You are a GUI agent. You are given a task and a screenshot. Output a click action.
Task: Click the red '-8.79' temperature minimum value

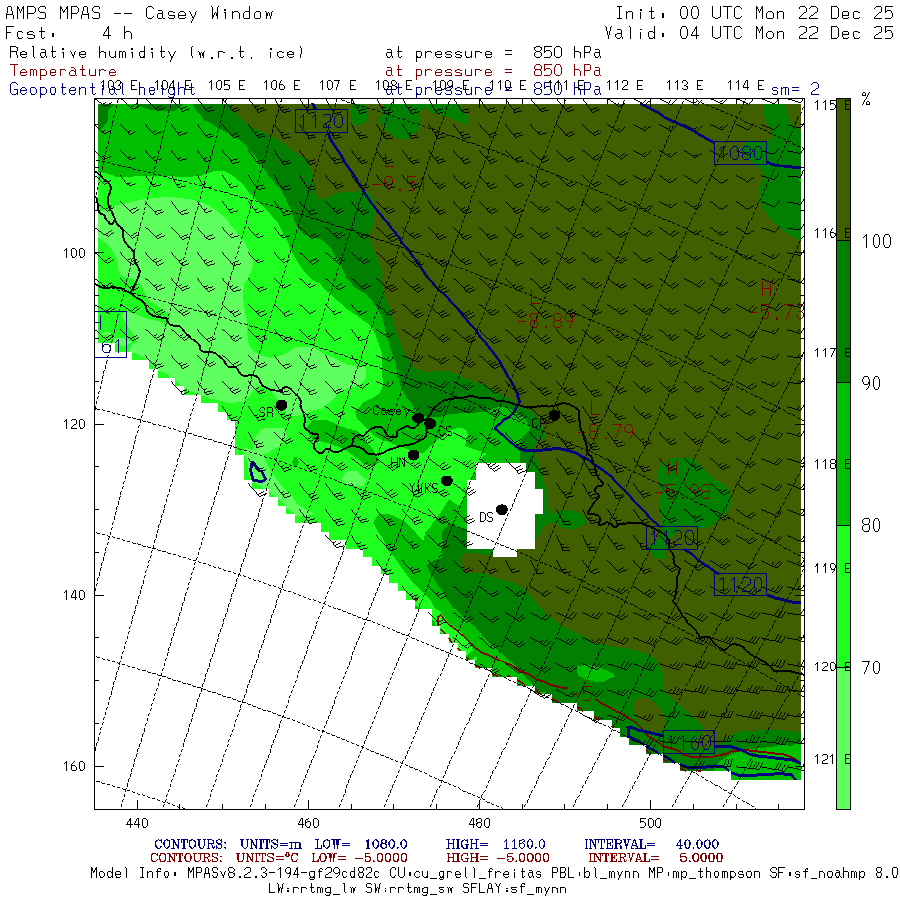coord(606,431)
